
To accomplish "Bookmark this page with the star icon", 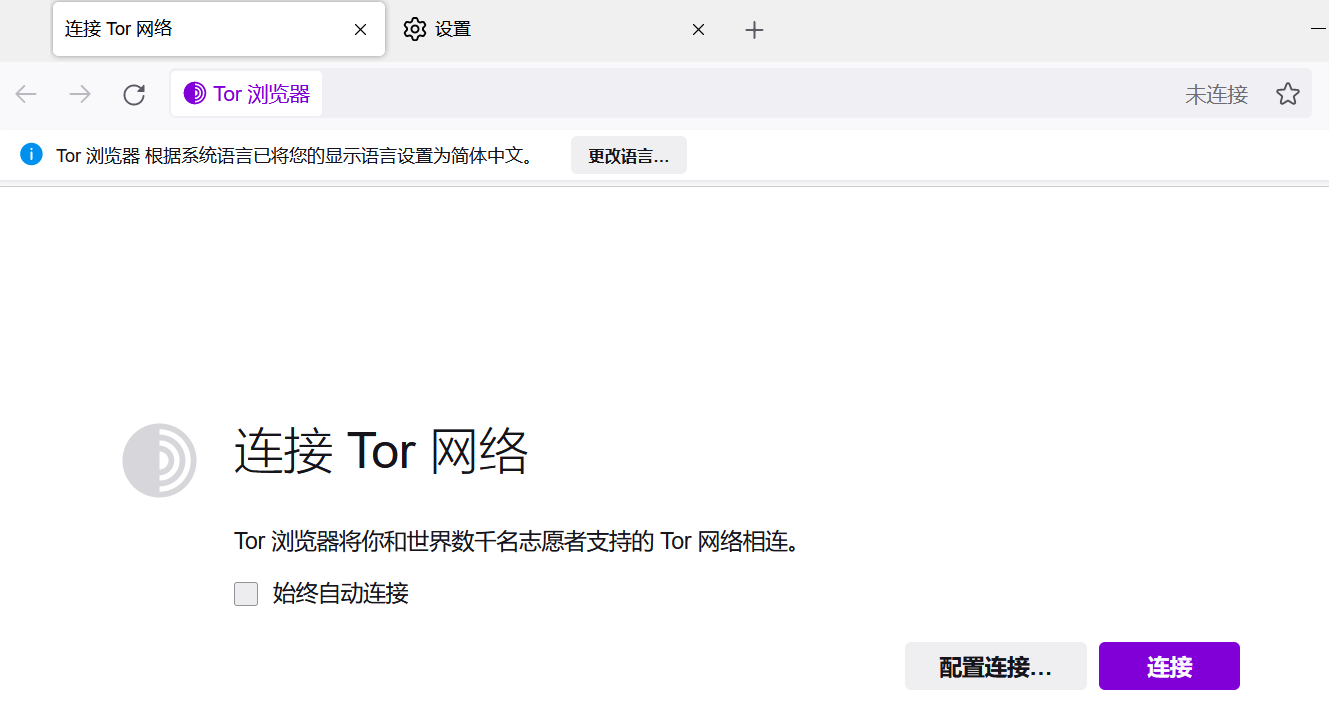I will [x=1288, y=93].
